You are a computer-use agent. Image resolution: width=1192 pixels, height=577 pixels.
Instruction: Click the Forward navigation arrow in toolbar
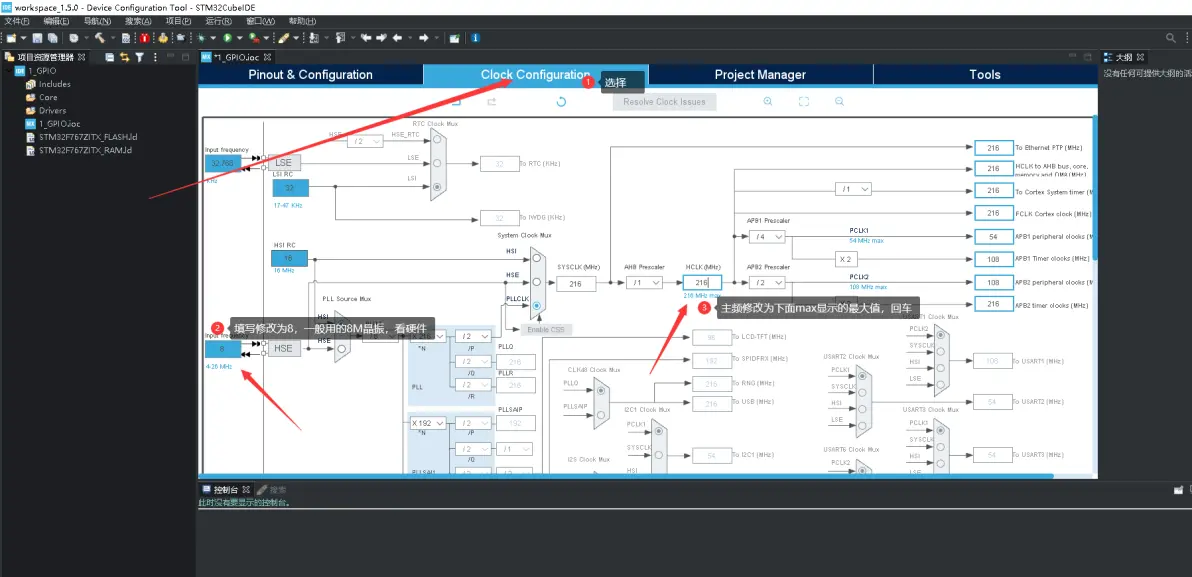pos(423,37)
